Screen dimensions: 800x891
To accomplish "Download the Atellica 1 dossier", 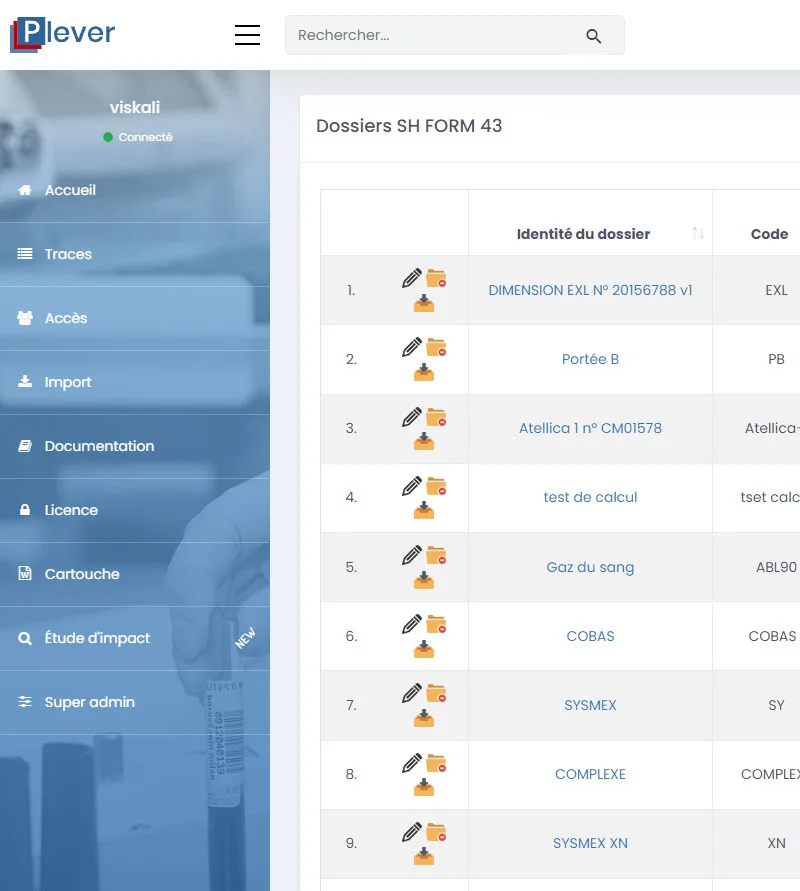I will (x=424, y=441).
